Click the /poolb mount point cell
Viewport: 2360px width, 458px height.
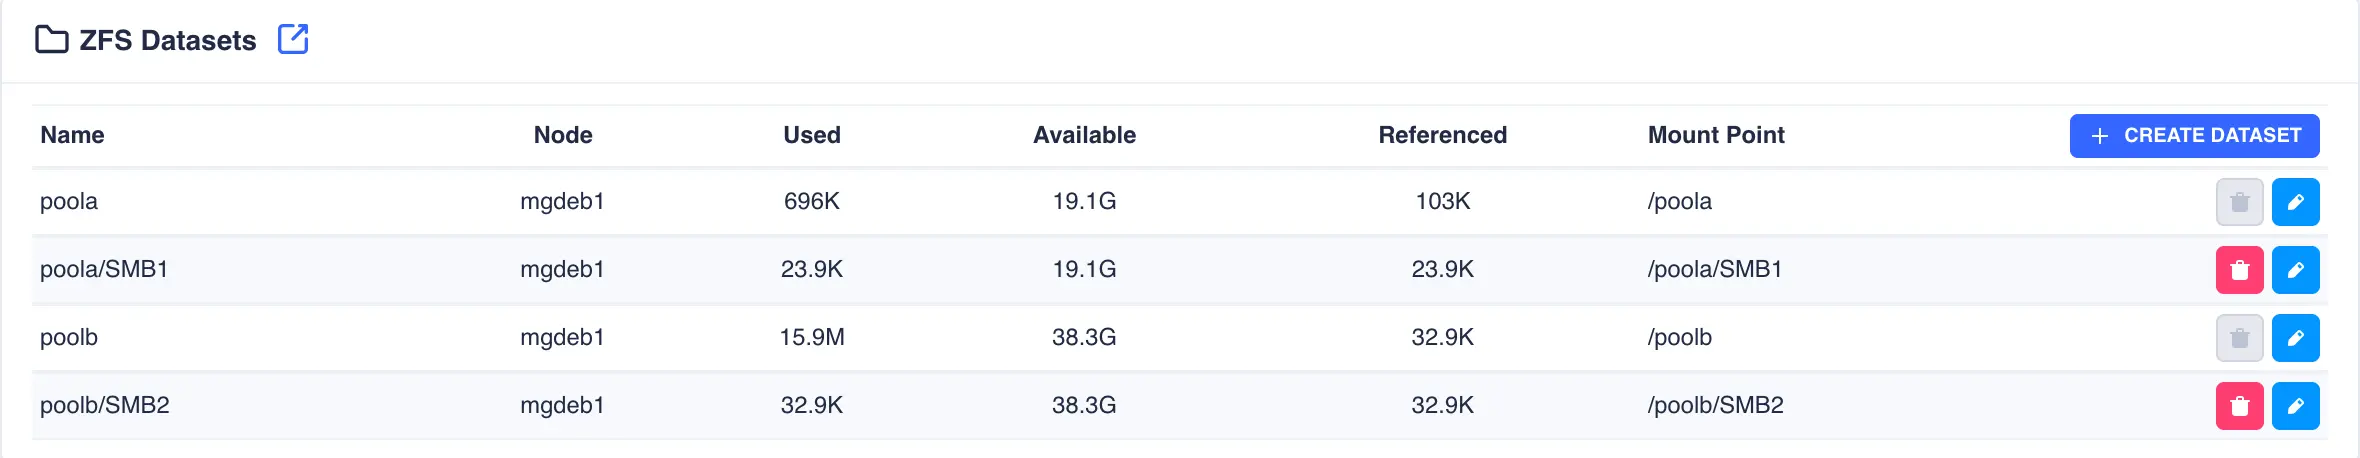(x=1679, y=337)
